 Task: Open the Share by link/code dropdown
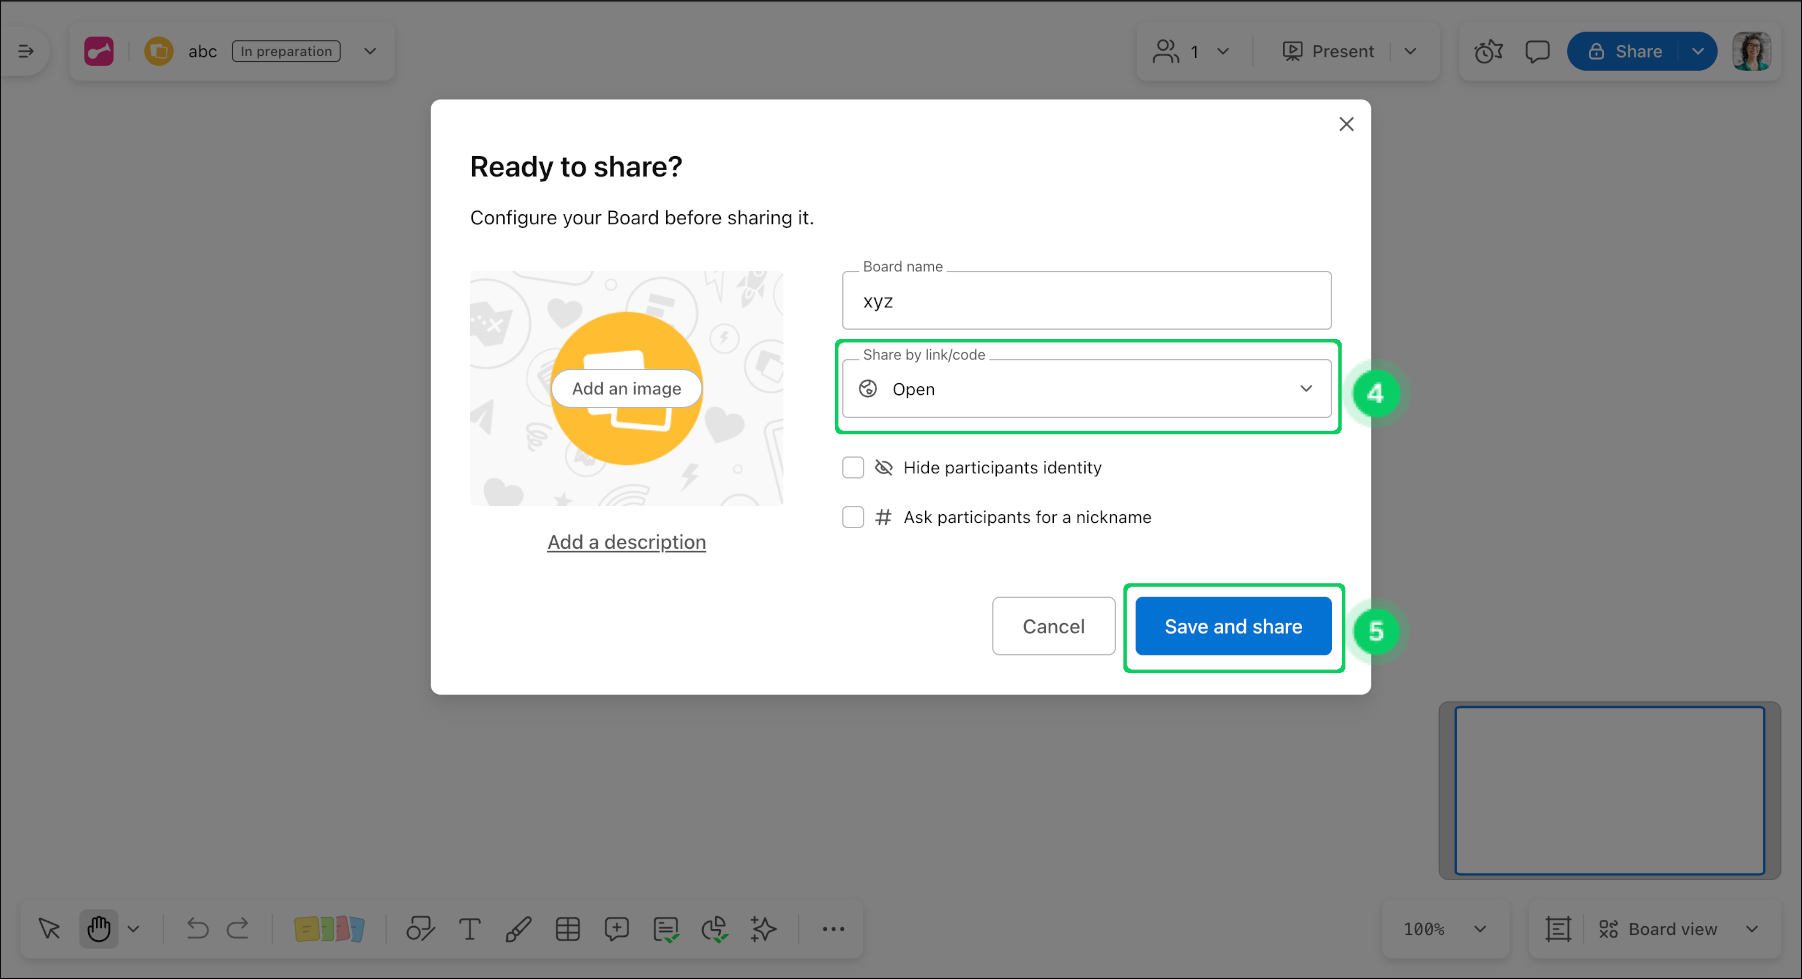[1086, 389]
